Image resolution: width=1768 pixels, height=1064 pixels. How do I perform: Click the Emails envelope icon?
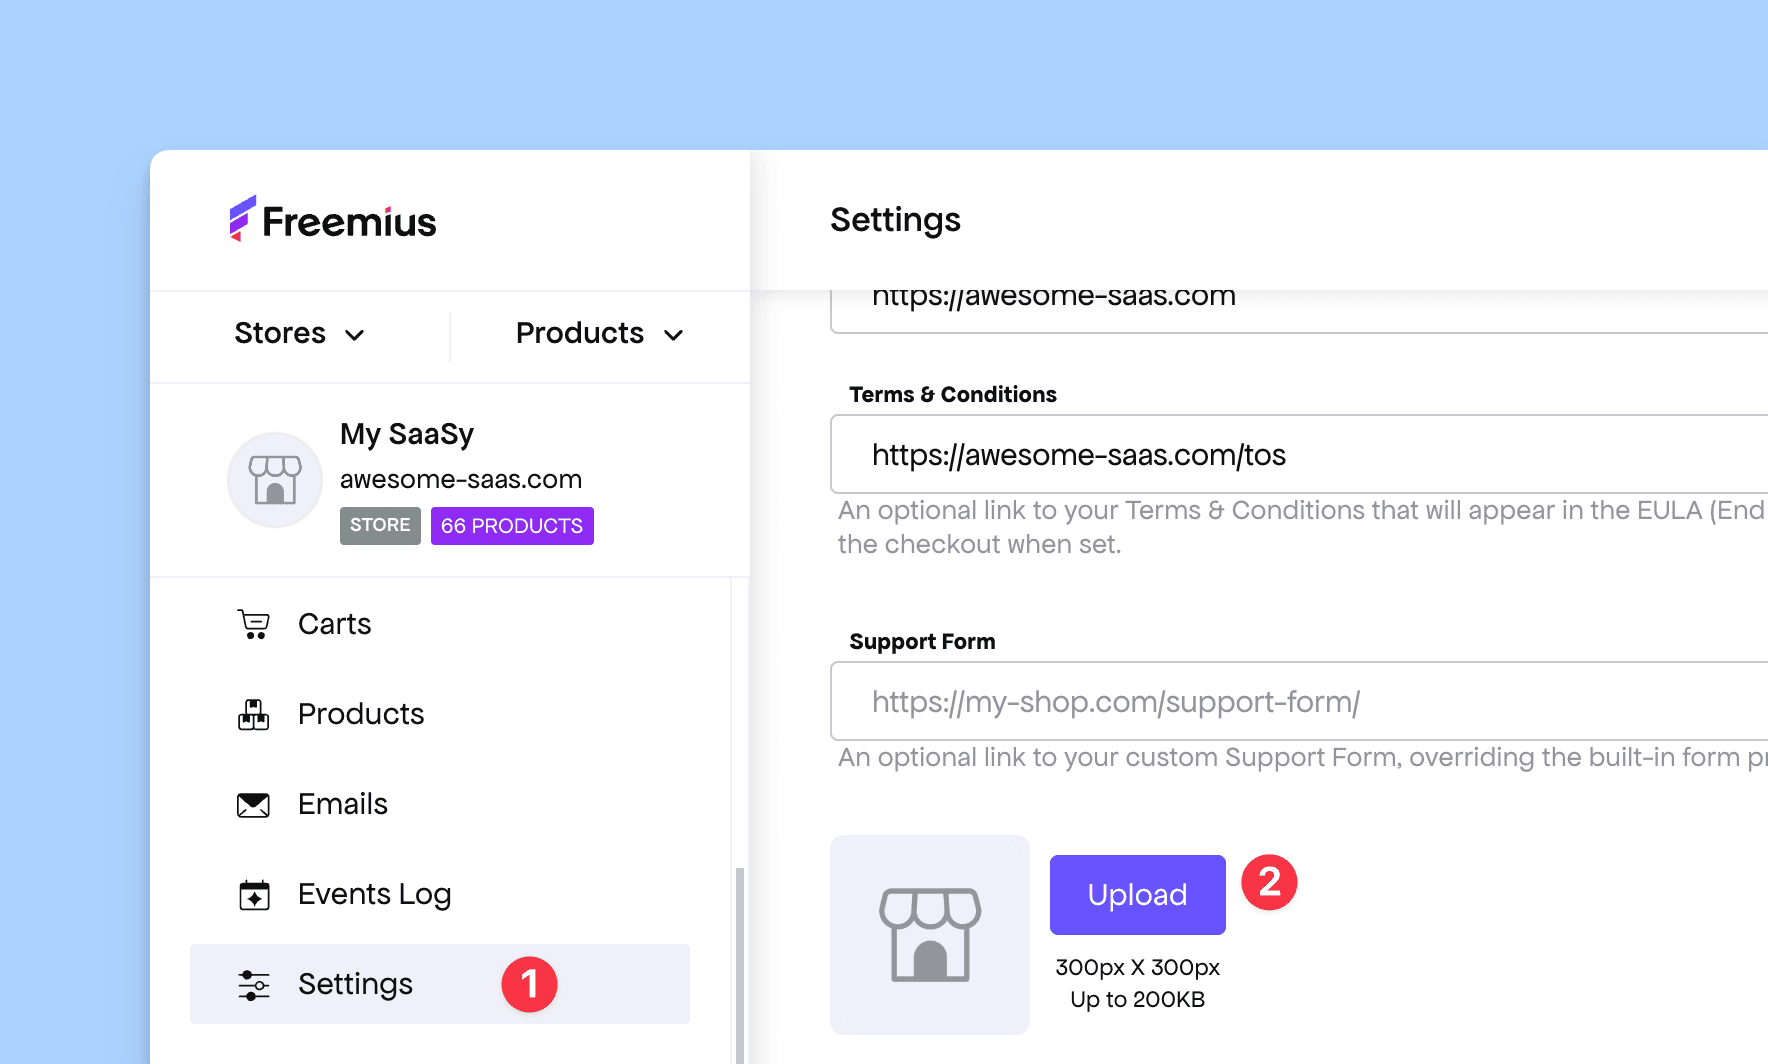click(x=254, y=804)
